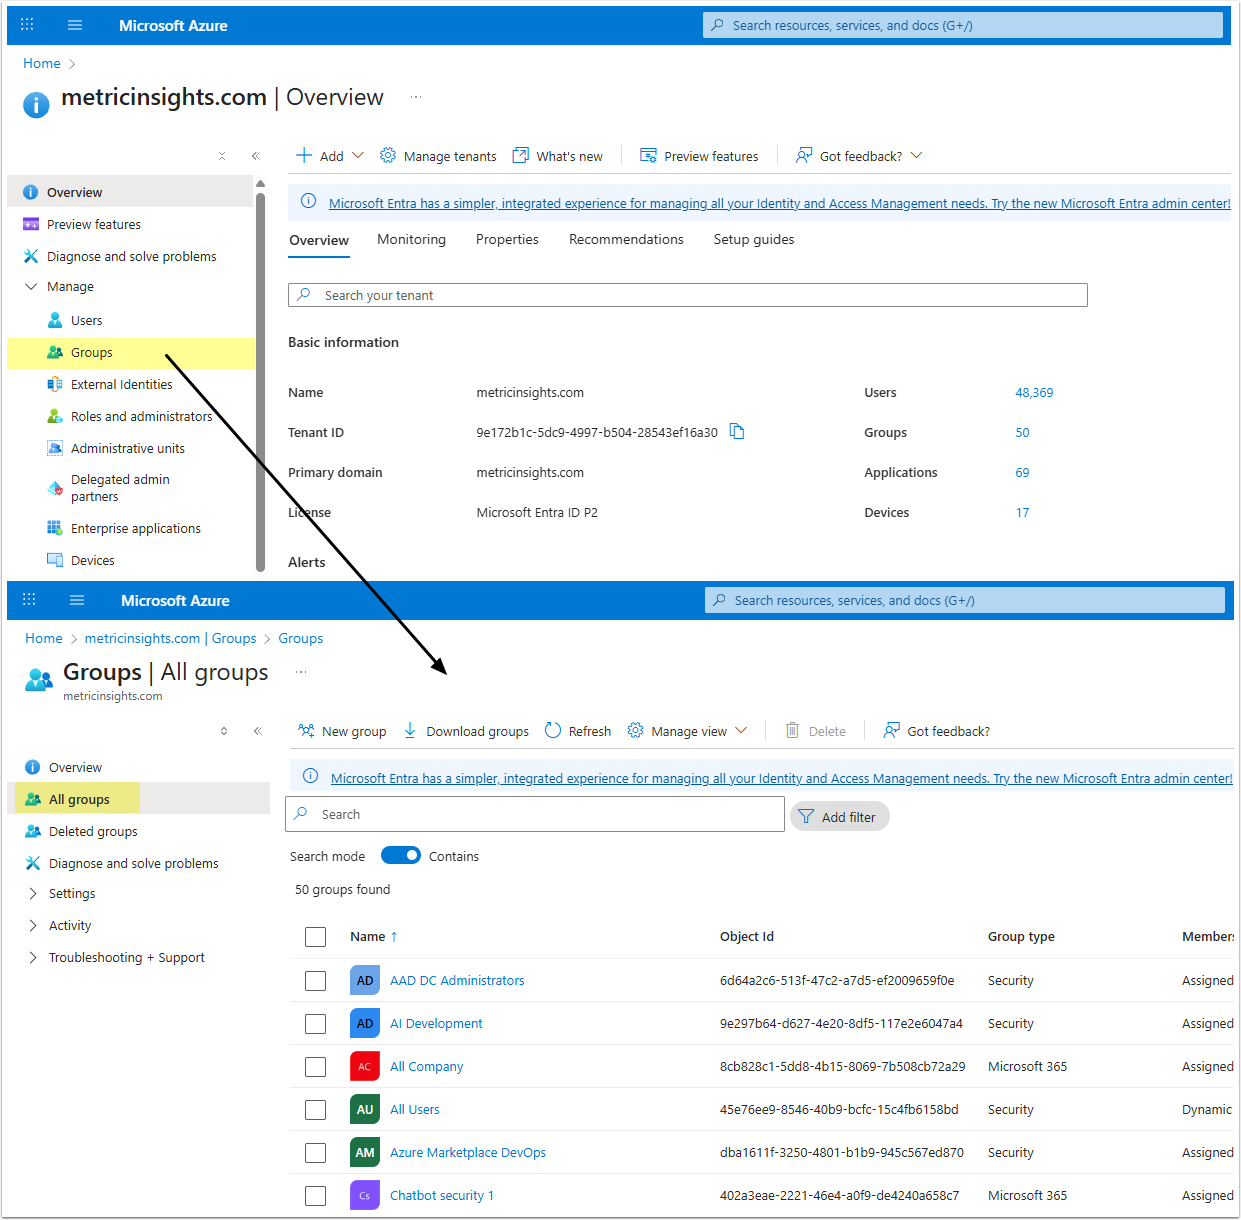Click the Manage view gear icon

635,731
